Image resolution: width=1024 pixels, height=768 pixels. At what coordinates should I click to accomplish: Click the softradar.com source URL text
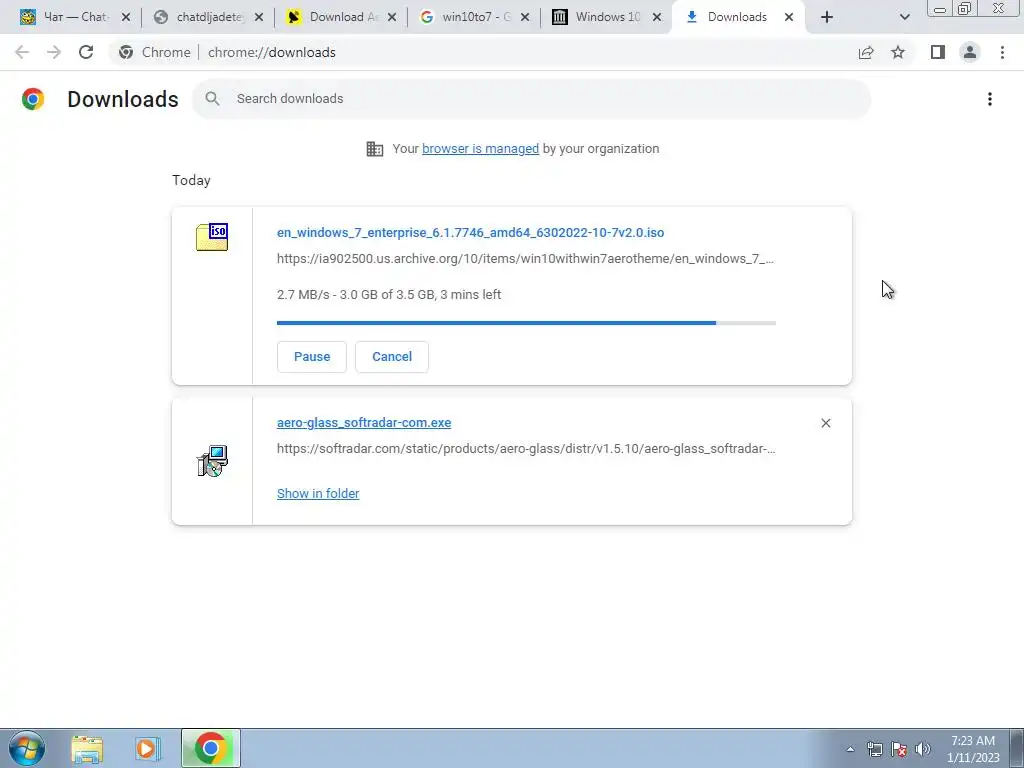(526, 449)
